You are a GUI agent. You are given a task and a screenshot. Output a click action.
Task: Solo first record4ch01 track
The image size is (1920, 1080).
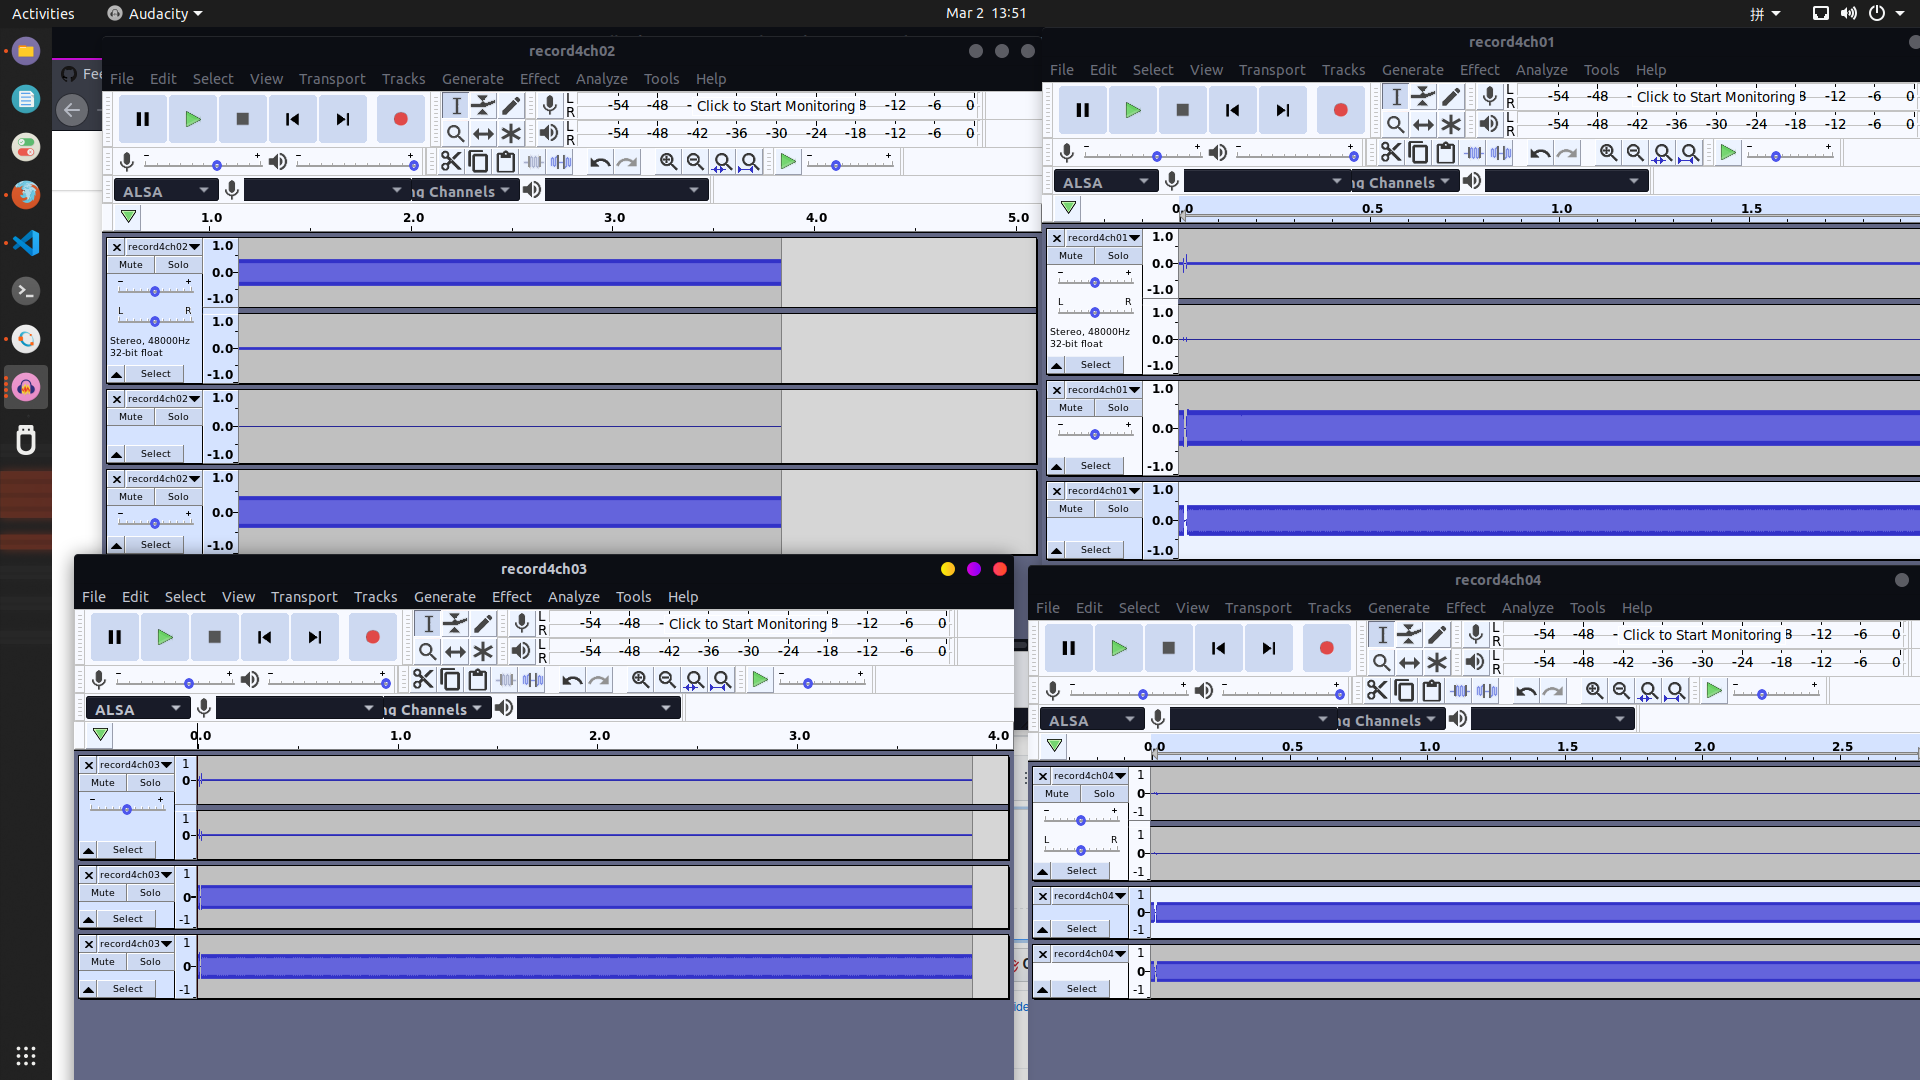point(1118,256)
